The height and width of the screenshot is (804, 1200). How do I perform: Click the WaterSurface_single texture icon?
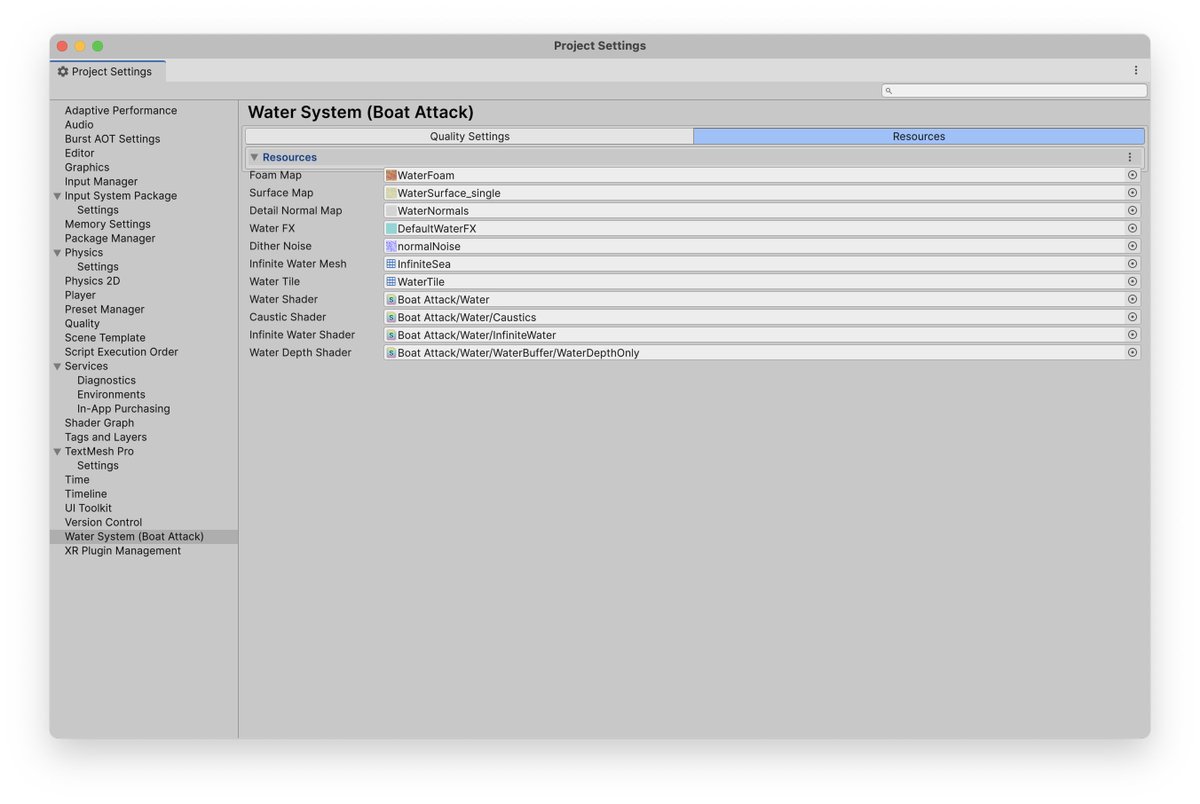pos(391,193)
